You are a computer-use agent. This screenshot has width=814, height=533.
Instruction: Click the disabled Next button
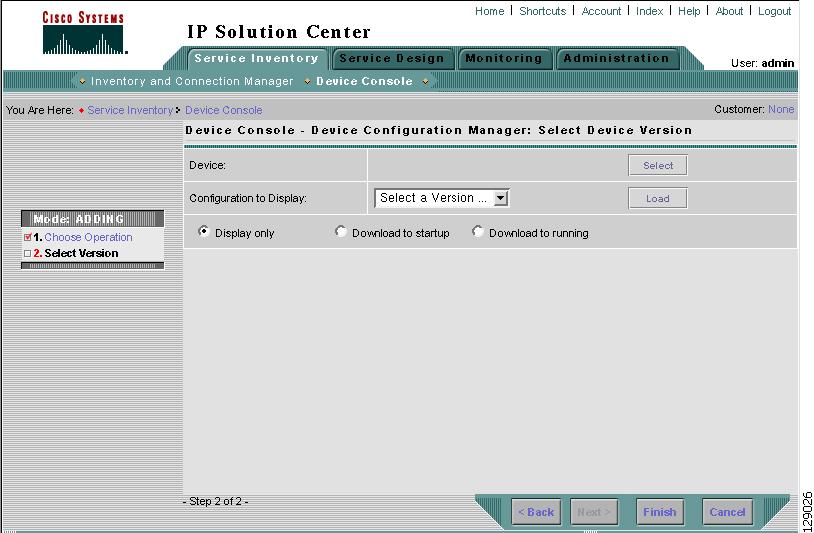[594, 512]
